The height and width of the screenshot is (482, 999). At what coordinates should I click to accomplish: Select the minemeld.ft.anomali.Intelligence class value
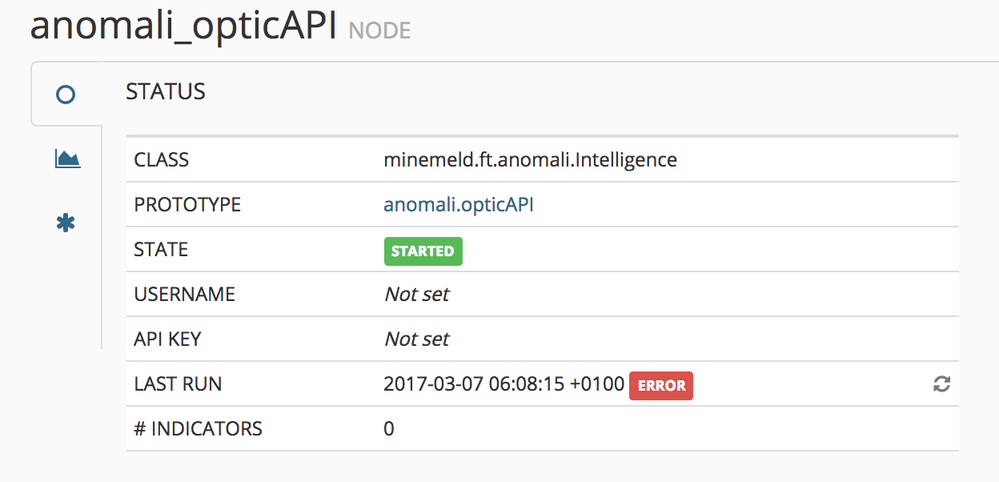530,160
